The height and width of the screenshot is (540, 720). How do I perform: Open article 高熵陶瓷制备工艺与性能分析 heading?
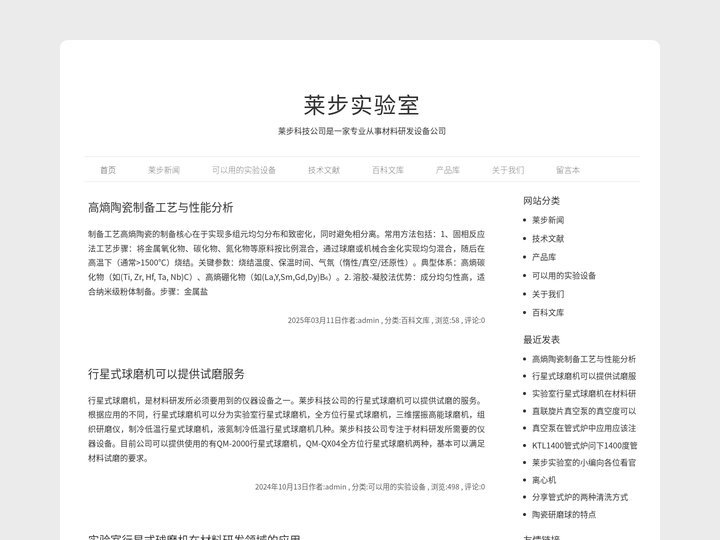pos(161,208)
